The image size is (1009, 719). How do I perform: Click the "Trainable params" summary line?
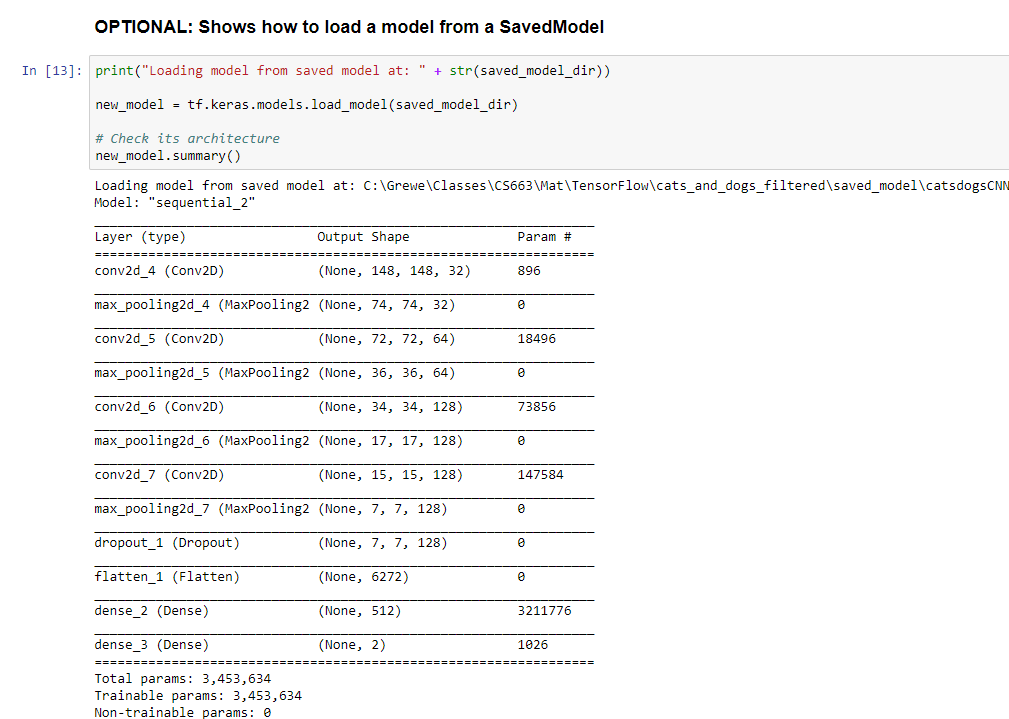pos(197,696)
